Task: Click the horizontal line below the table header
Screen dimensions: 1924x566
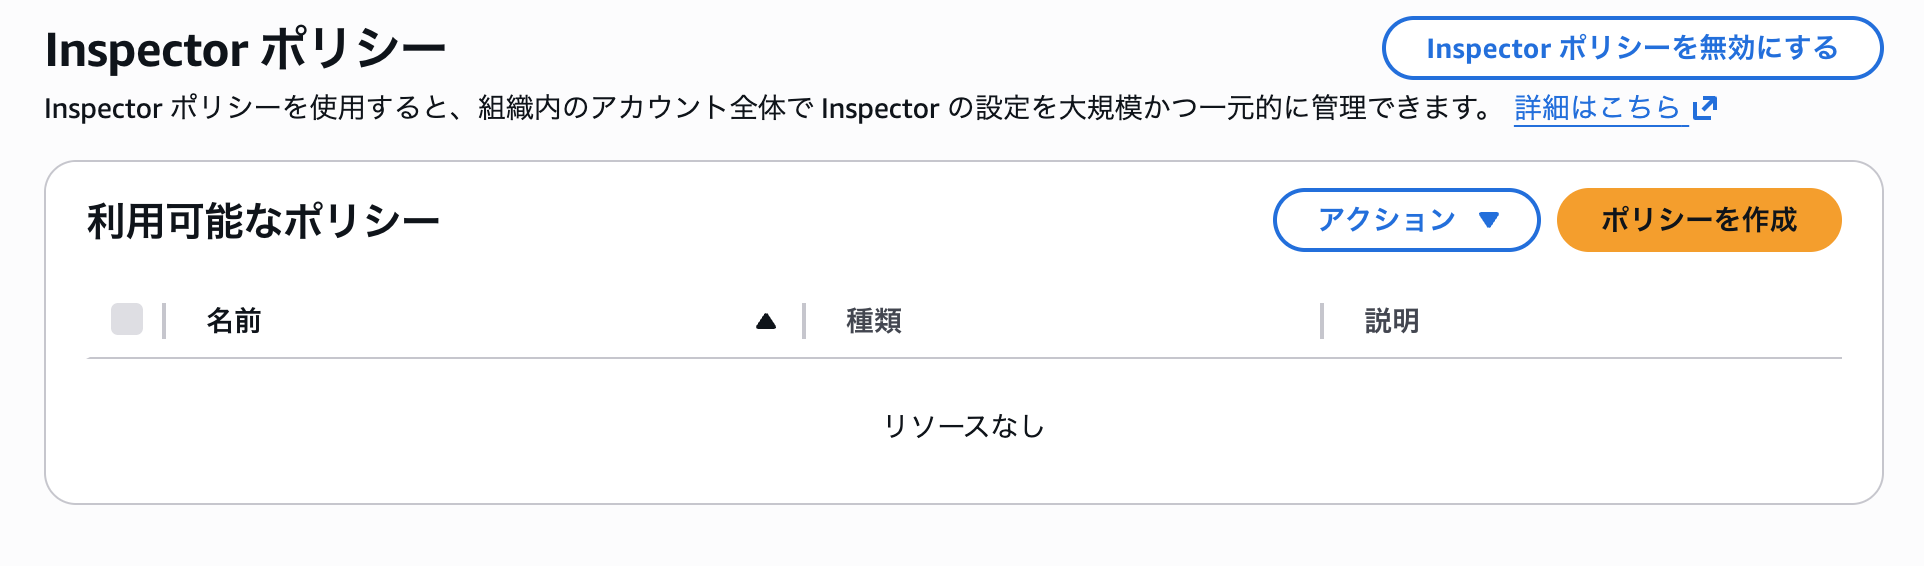Action: pos(964,358)
